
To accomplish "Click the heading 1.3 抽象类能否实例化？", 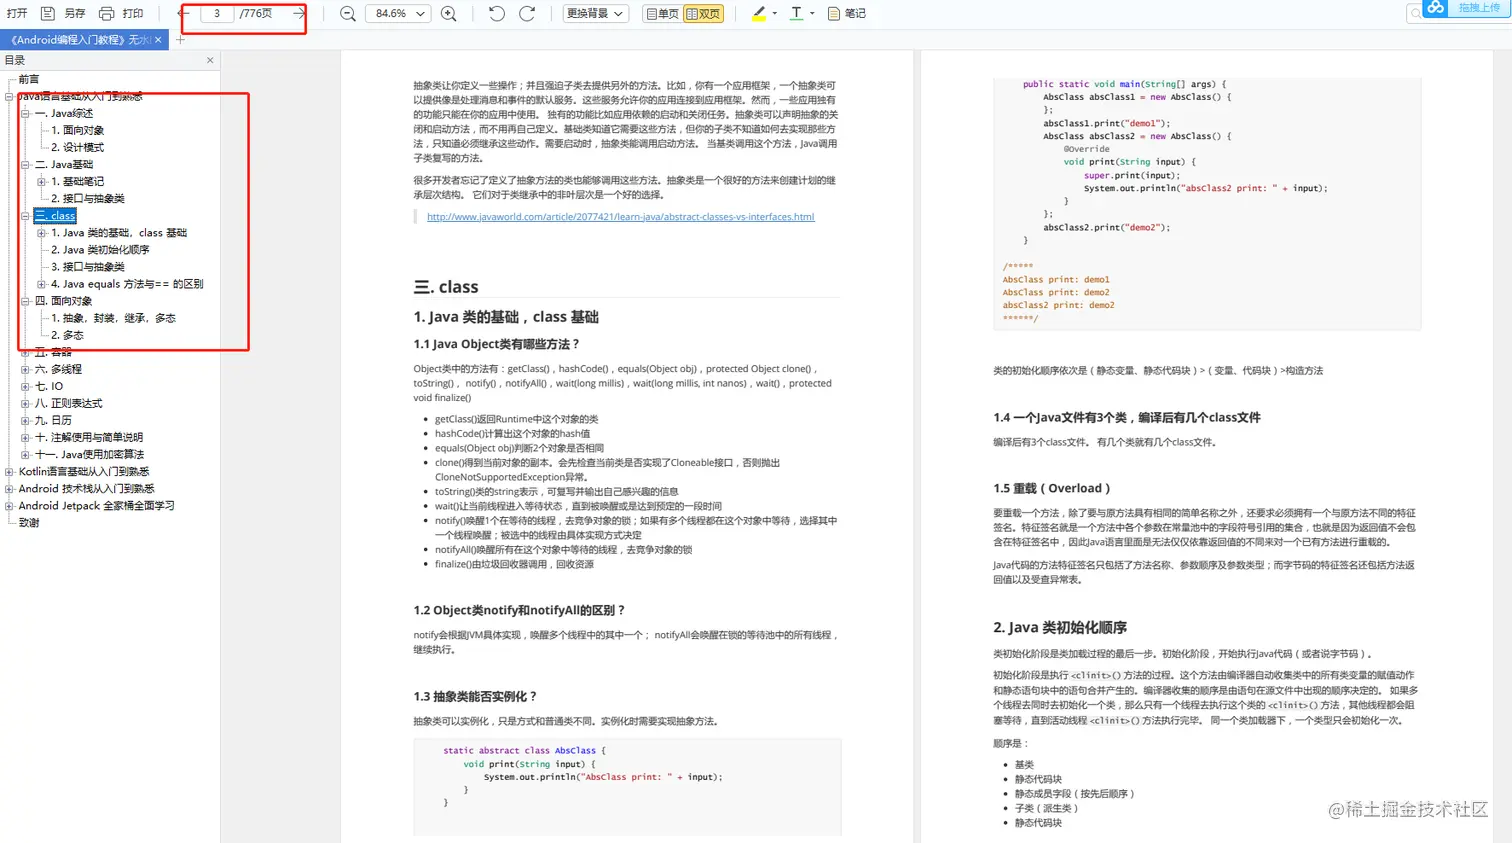I will pos(475,696).
